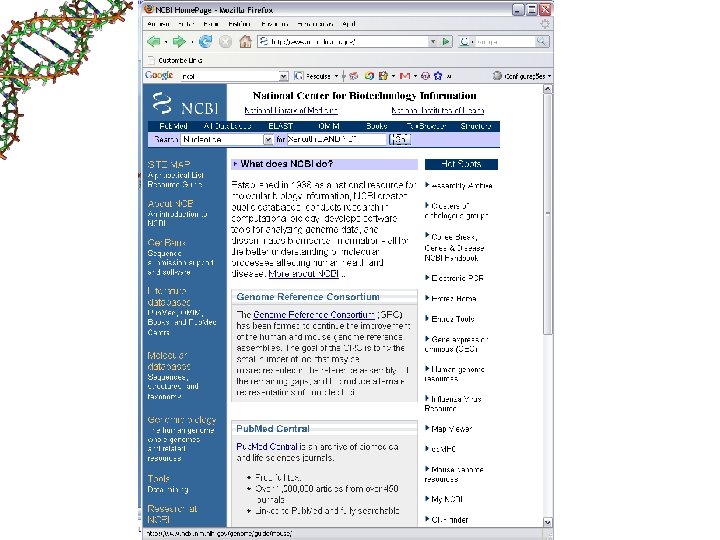
Task: Open the Genome Reference Consortium link
Action: point(314,315)
